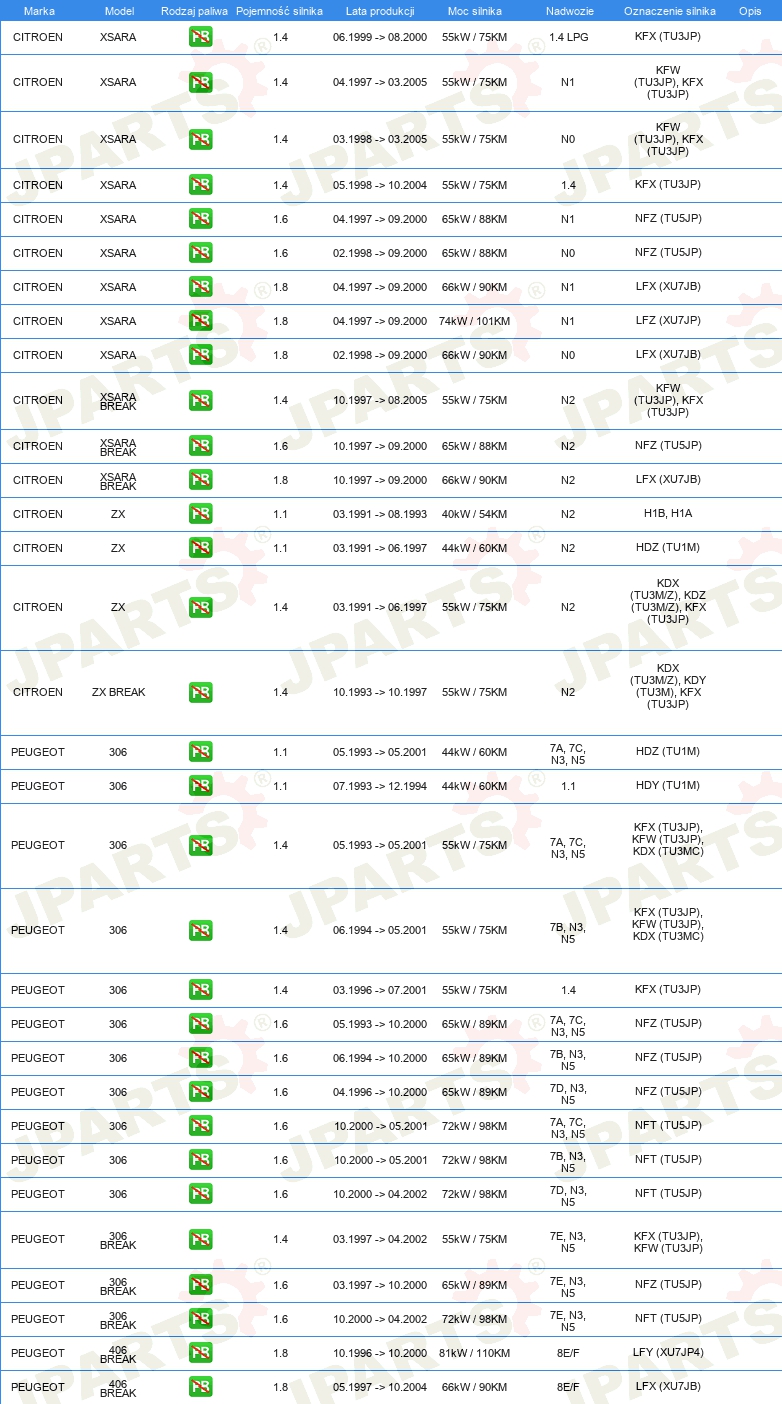Click the fuel icon in the ZX BREAK row
Screen dimensions: 782x1404
[x=201, y=692]
